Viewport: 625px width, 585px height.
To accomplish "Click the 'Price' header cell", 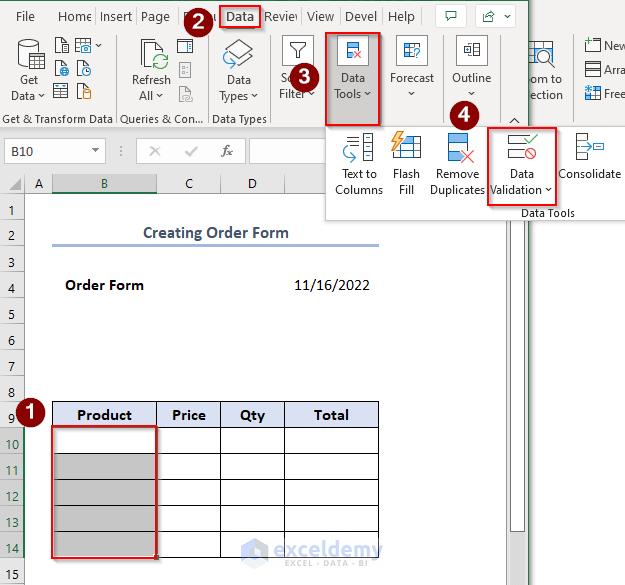I will coord(189,415).
